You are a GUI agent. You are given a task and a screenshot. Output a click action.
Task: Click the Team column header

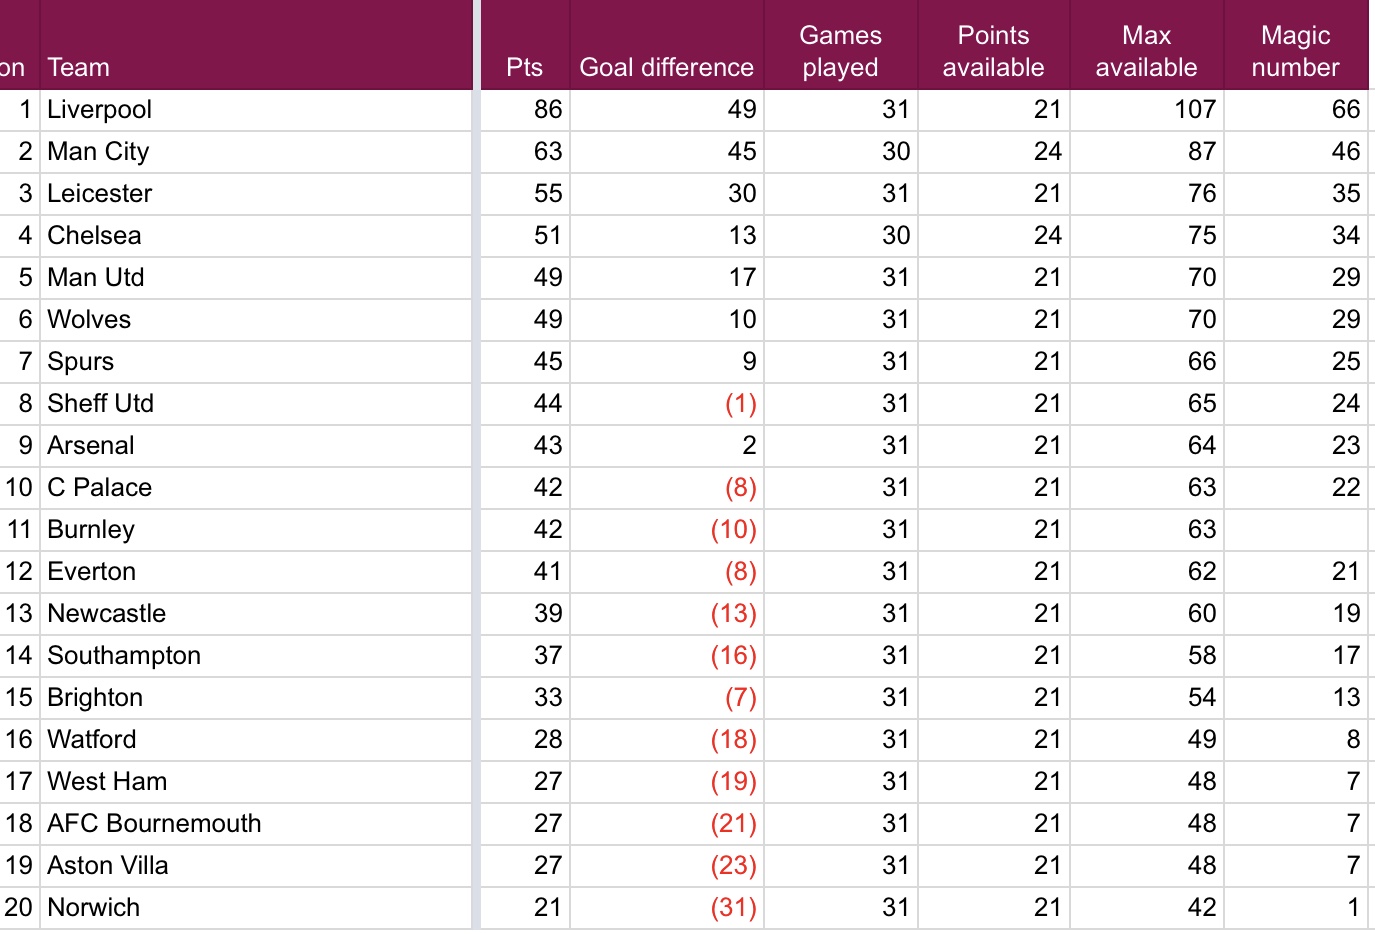(x=79, y=67)
